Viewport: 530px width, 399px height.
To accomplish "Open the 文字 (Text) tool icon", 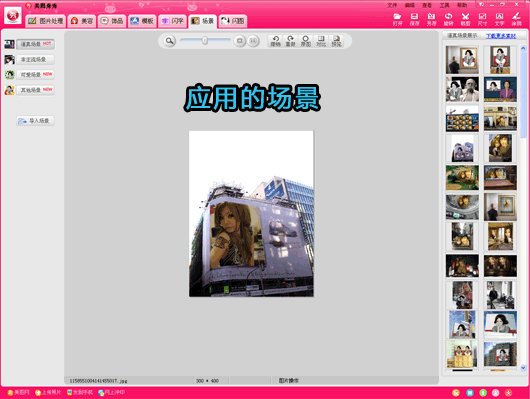I will [x=499, y=19].
